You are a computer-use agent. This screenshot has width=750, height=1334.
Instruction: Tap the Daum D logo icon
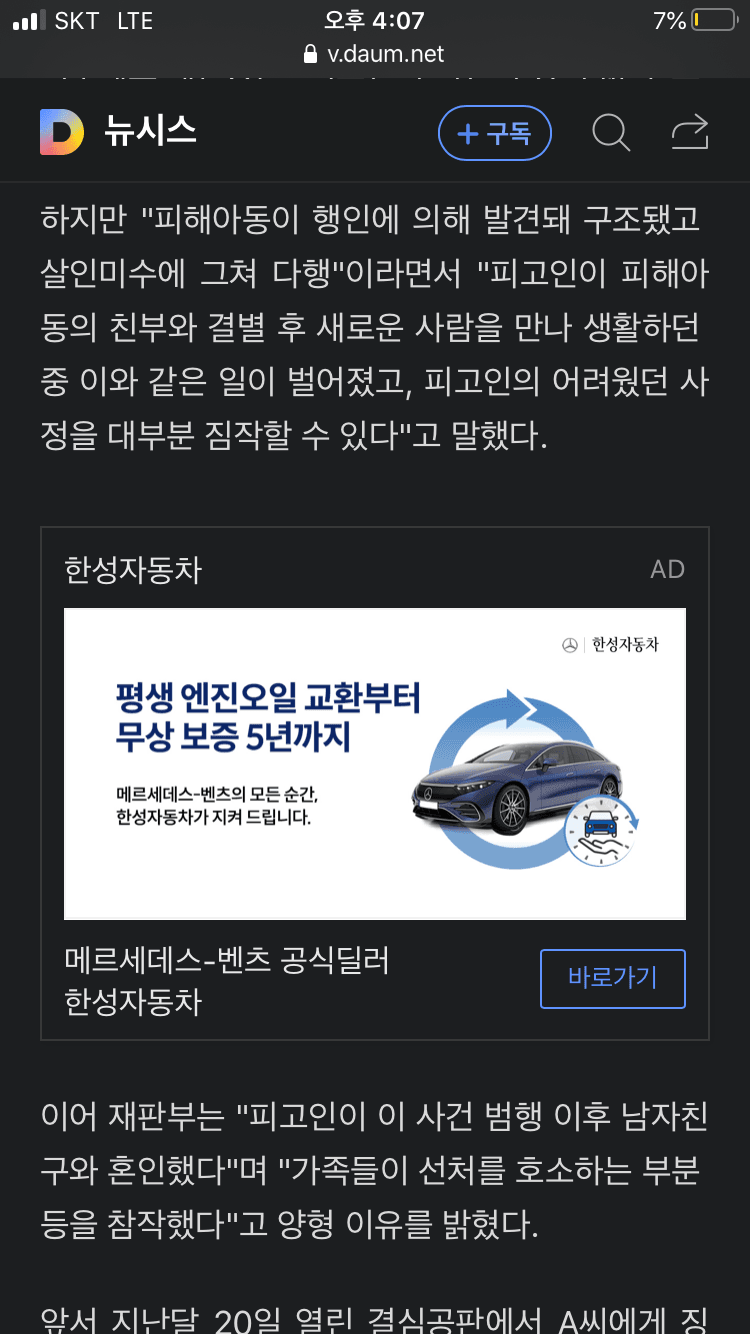[x=62, y=132]
